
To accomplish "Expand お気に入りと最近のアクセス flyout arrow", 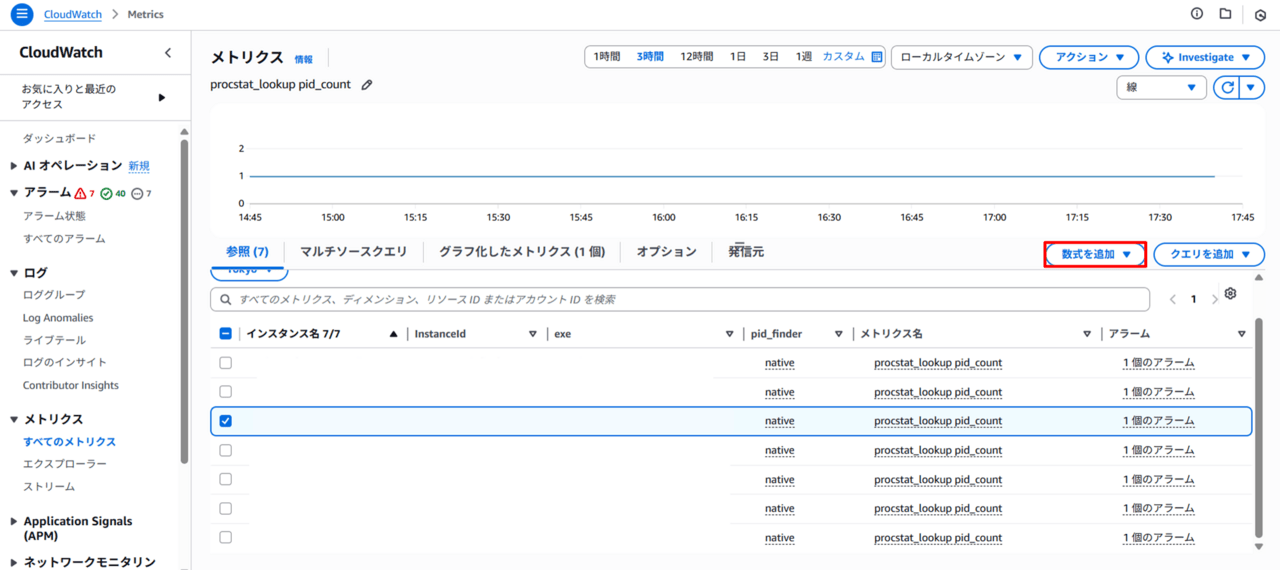I will pos(162,97).
